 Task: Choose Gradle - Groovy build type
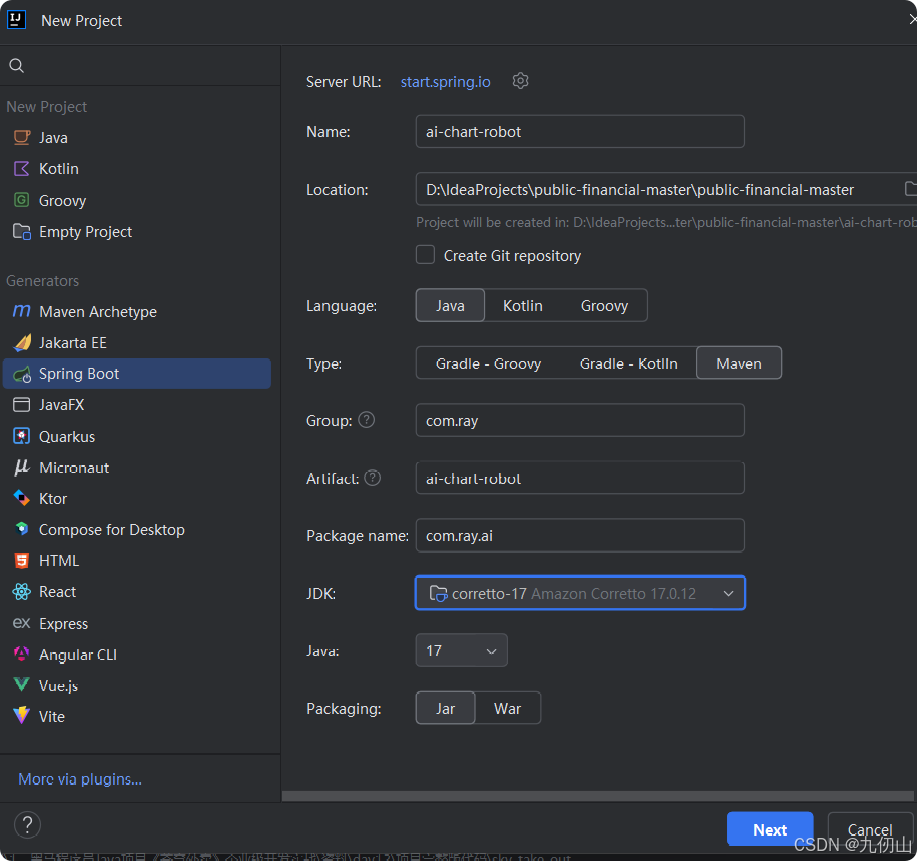(x=488, y=363)
